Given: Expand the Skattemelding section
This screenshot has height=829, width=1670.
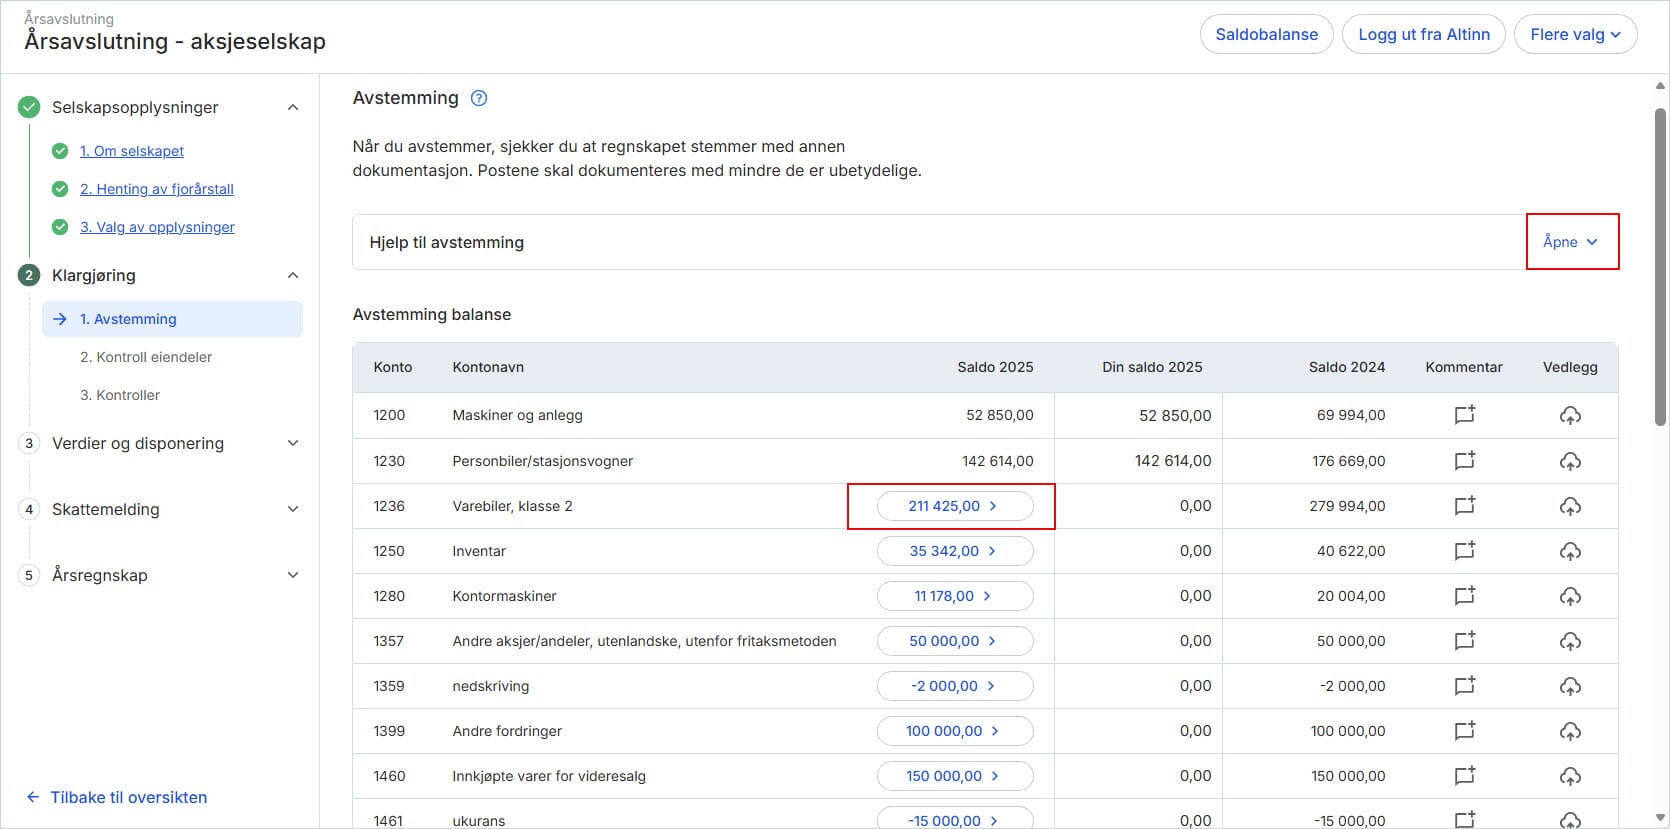Looking at the screenshot, I should point(293,509).
